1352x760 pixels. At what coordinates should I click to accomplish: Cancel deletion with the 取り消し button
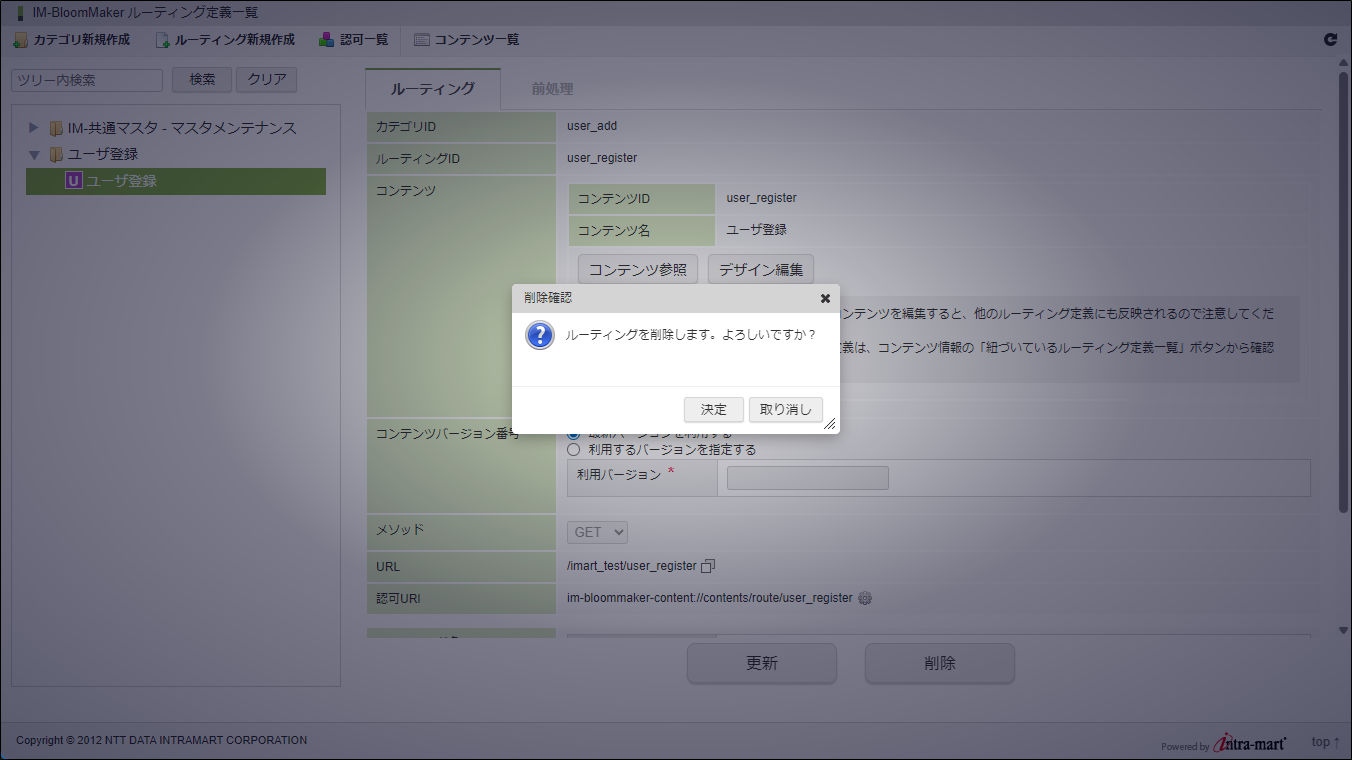(786, 410)
